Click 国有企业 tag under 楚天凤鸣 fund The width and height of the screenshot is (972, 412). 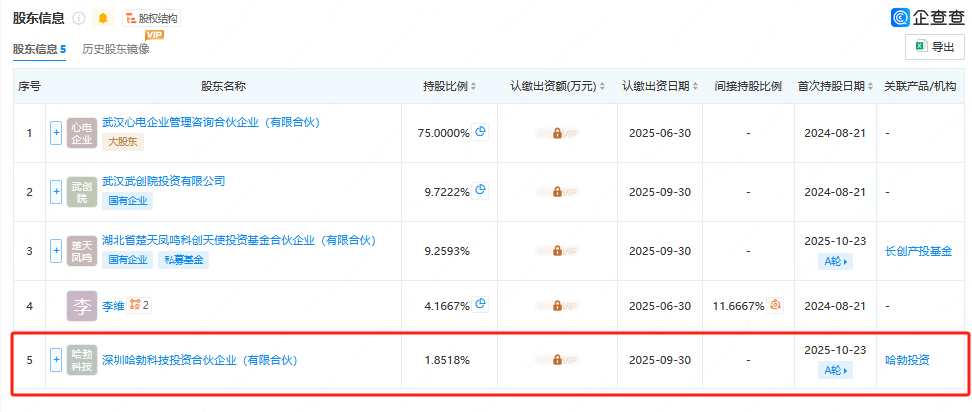coord(128,260)
